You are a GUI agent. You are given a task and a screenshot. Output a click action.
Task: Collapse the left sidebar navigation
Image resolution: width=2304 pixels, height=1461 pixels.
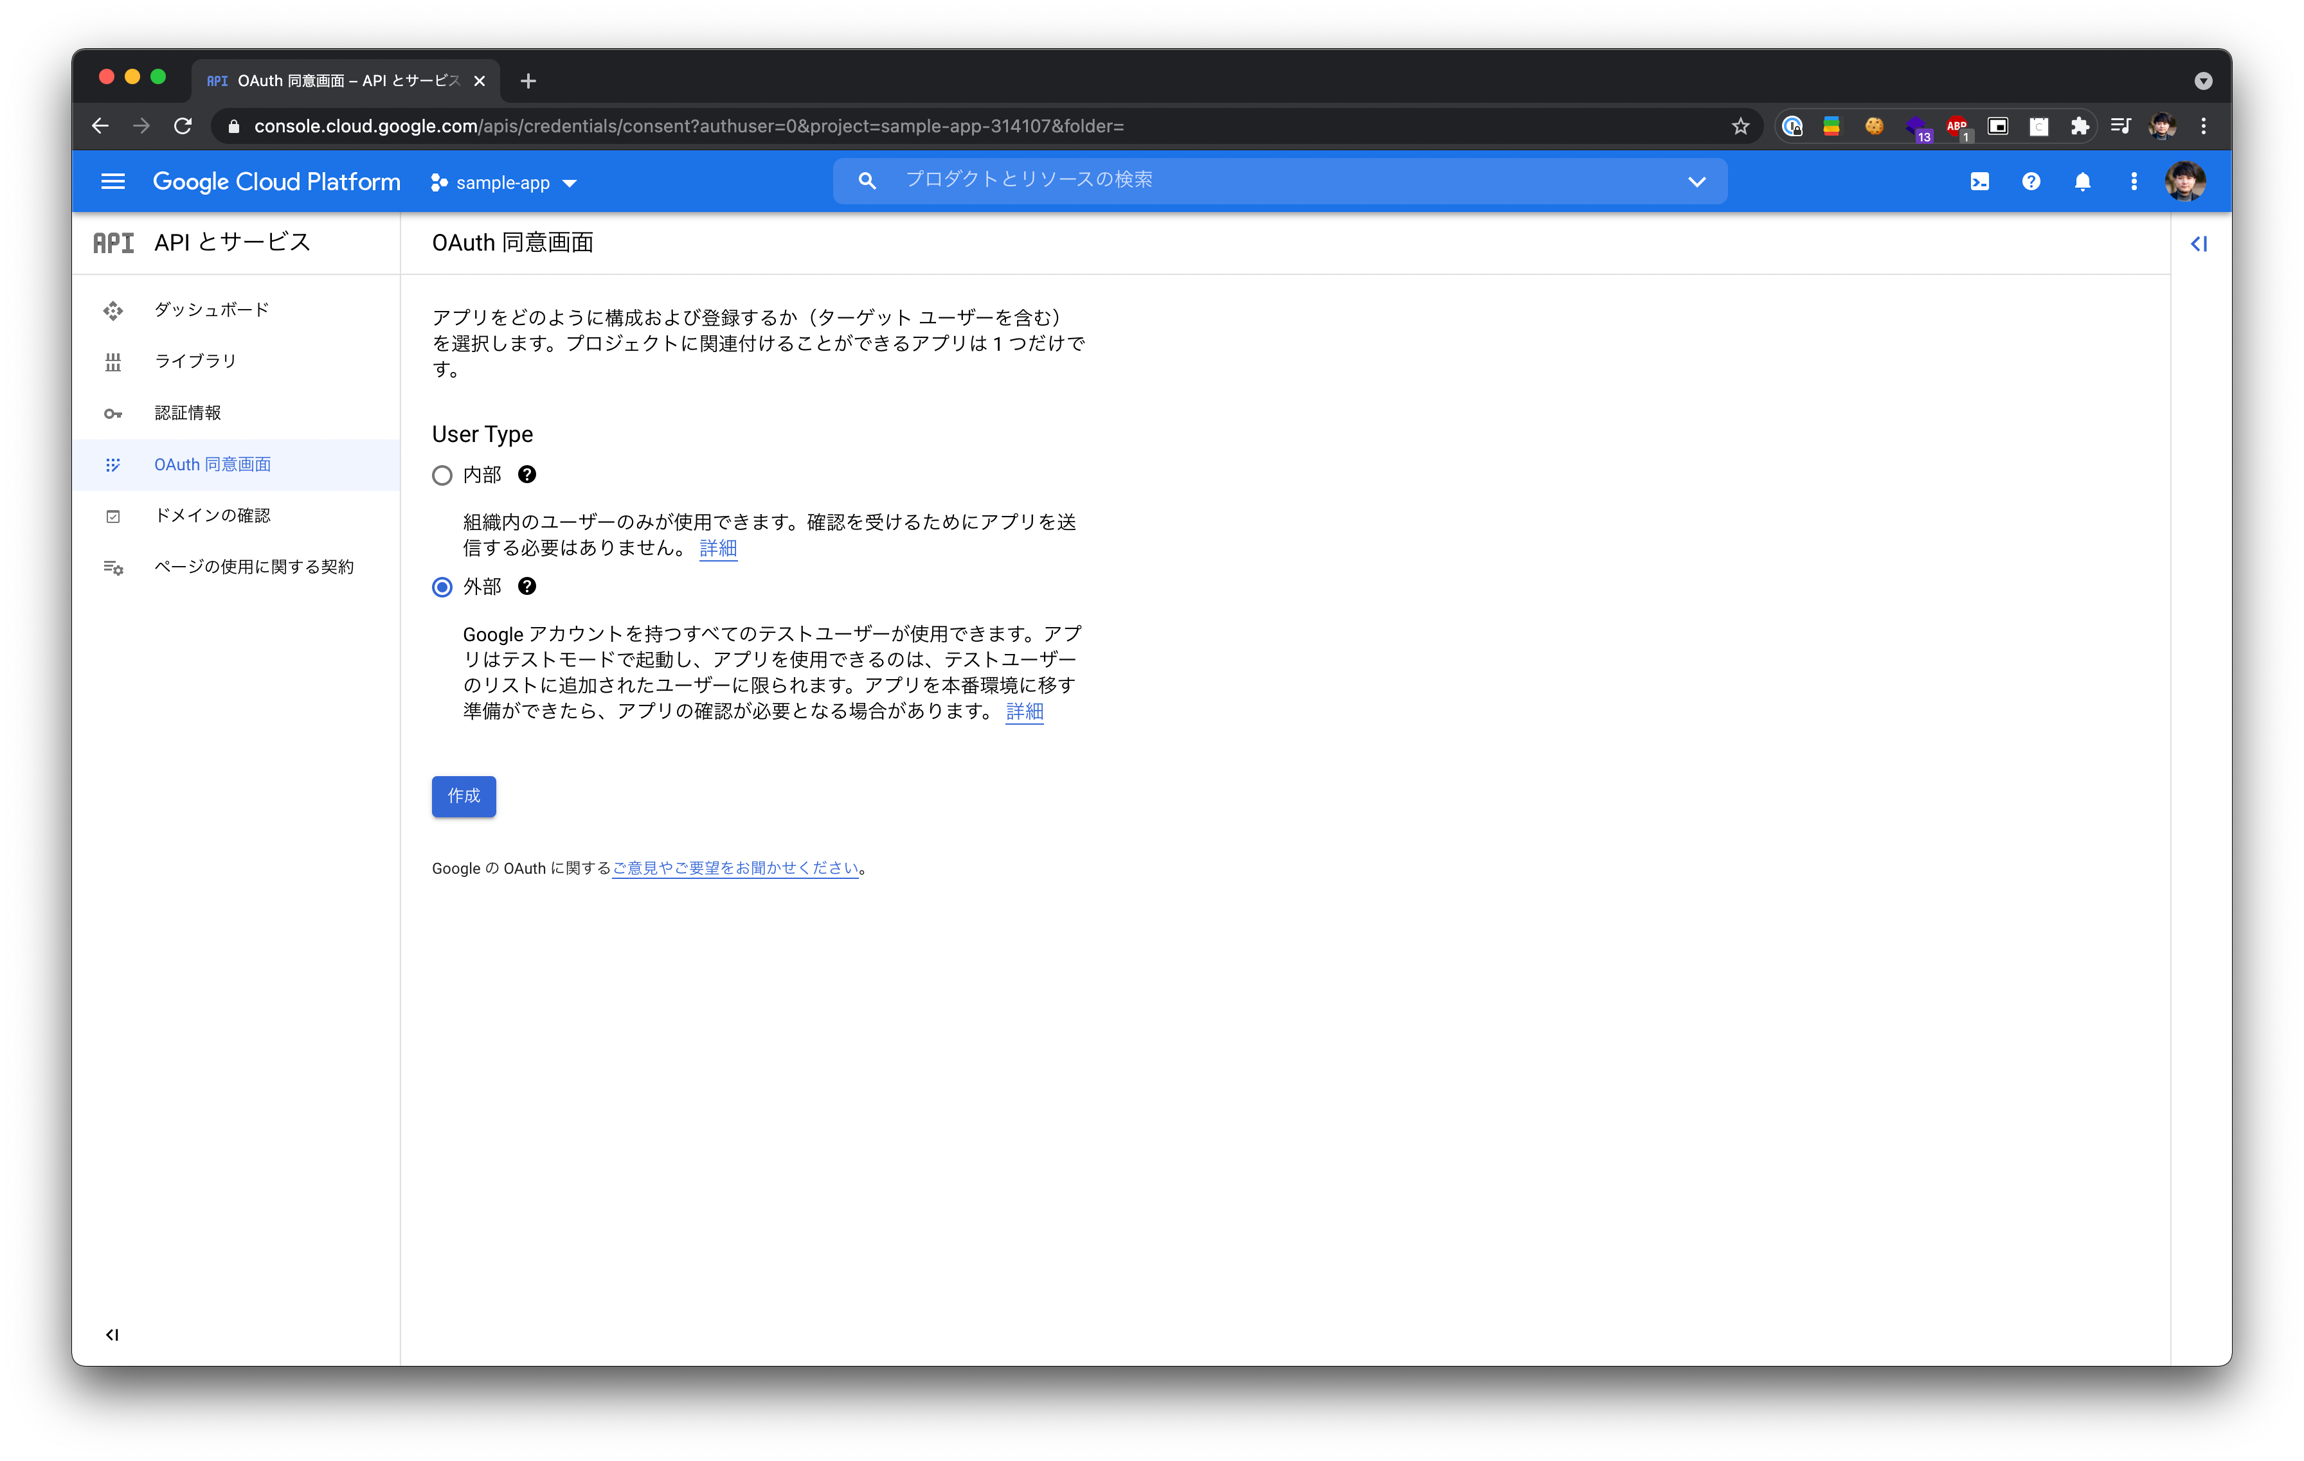coord(112,1334)
